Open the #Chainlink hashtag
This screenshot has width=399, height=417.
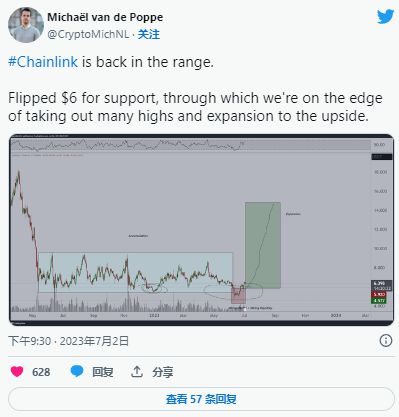(x=43, y=62)
